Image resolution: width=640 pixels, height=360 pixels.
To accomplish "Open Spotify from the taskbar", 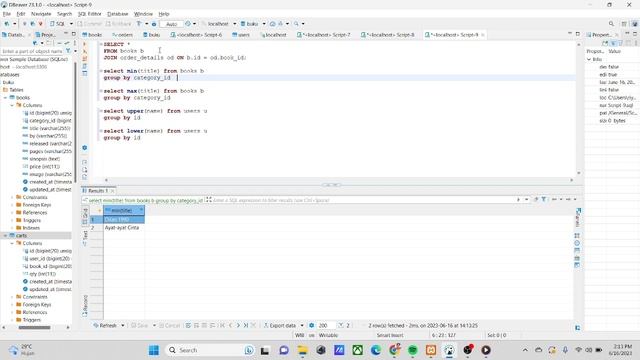I will tap(413, 350).
